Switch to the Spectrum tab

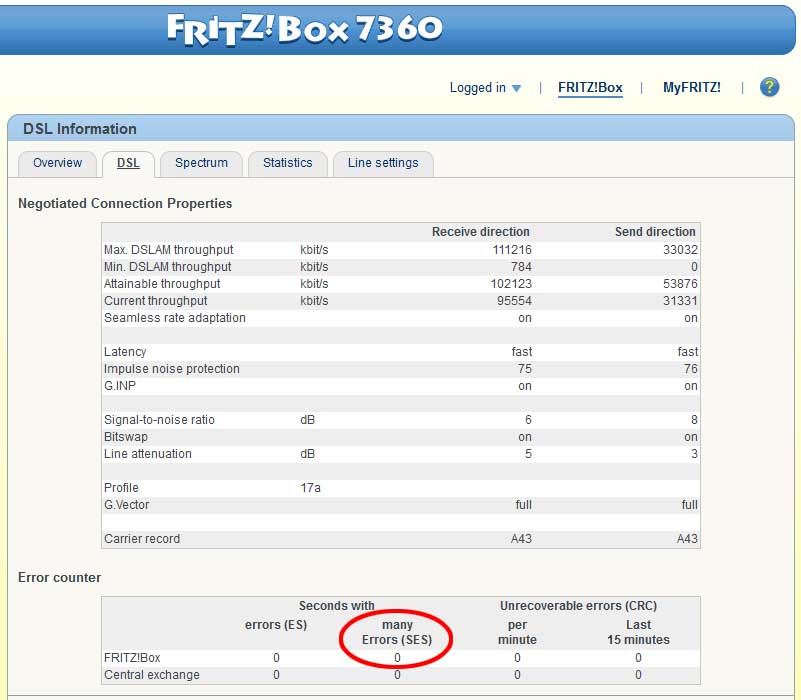(x=201, y=163)
